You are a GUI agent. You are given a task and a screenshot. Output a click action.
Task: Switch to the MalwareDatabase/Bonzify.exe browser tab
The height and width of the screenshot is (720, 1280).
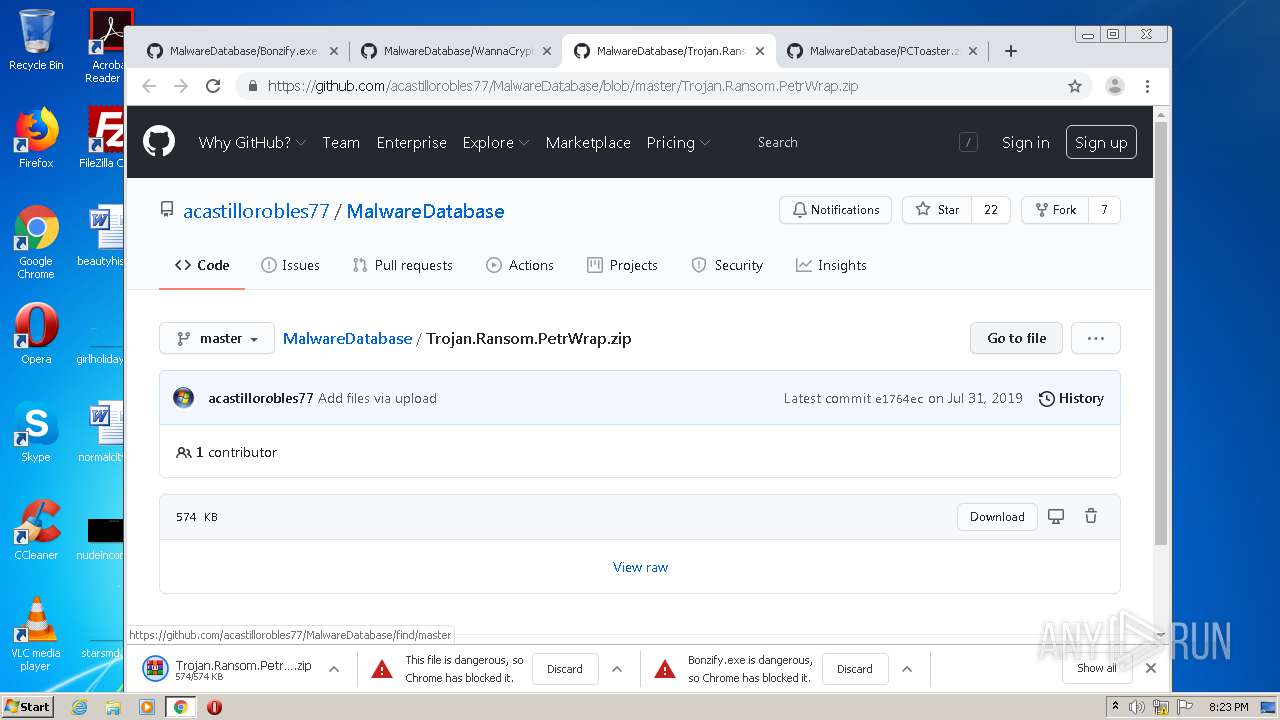coord(243,51)
